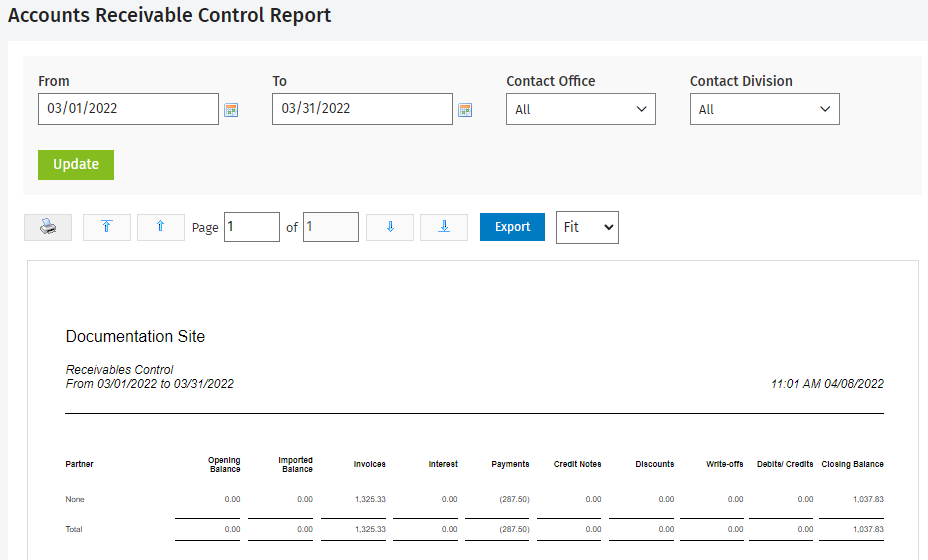Viewport: 928px width, 560px height.
Task: Click the 'Contact Office' label
Action: [x=550, y=81]
